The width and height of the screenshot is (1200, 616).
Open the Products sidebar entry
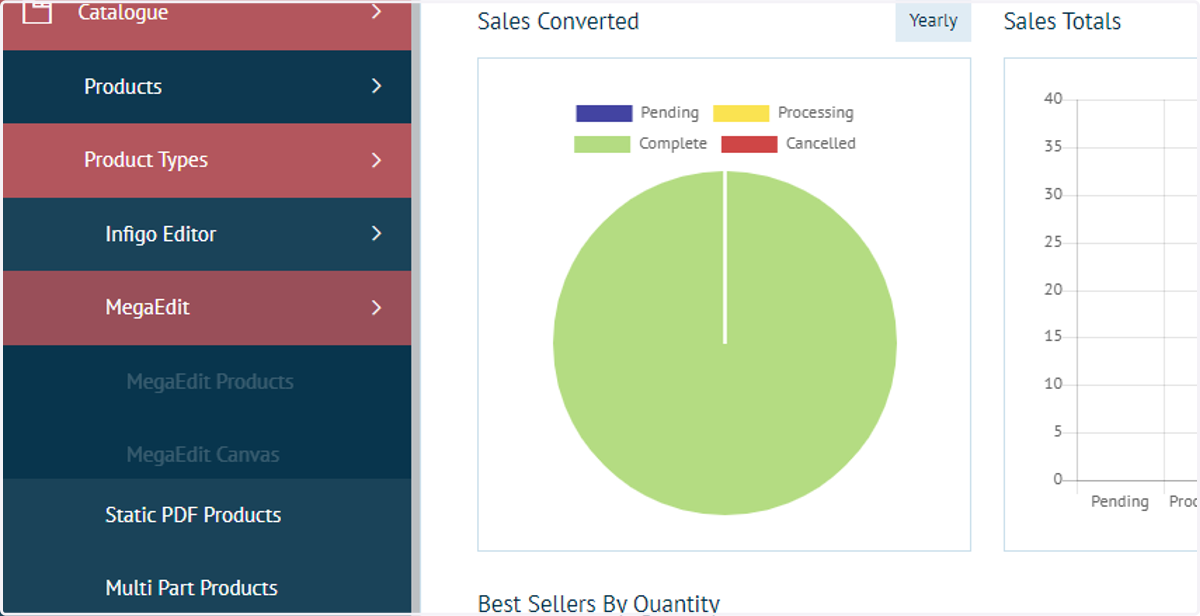207,87
